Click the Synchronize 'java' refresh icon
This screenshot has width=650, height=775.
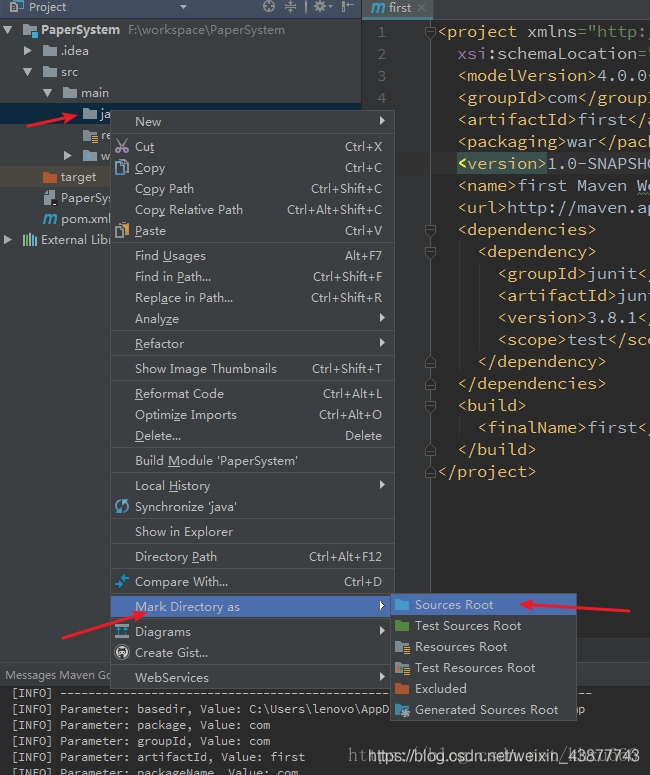pos(122,506)
